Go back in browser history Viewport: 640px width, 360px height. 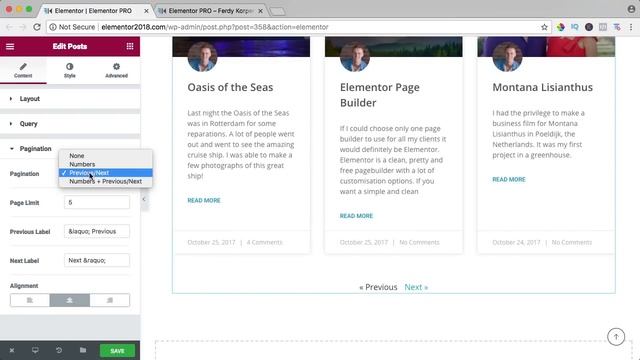pyautogui.click(x=9, y=27)
